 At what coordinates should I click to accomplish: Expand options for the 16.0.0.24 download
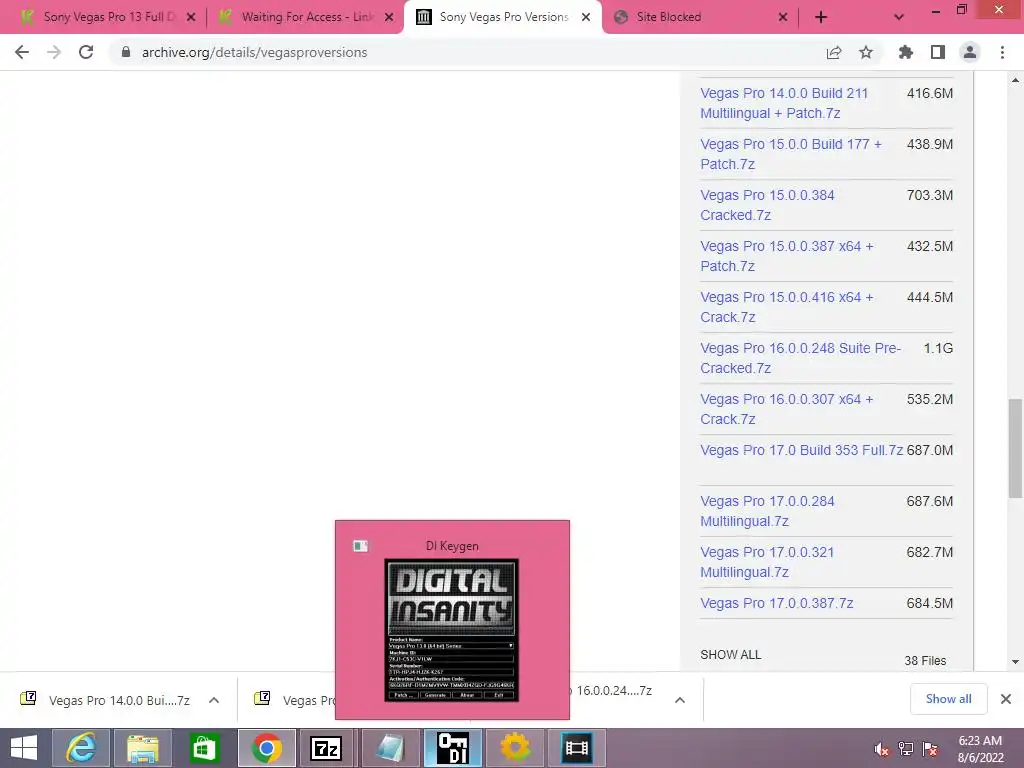[x=680, y=700]
